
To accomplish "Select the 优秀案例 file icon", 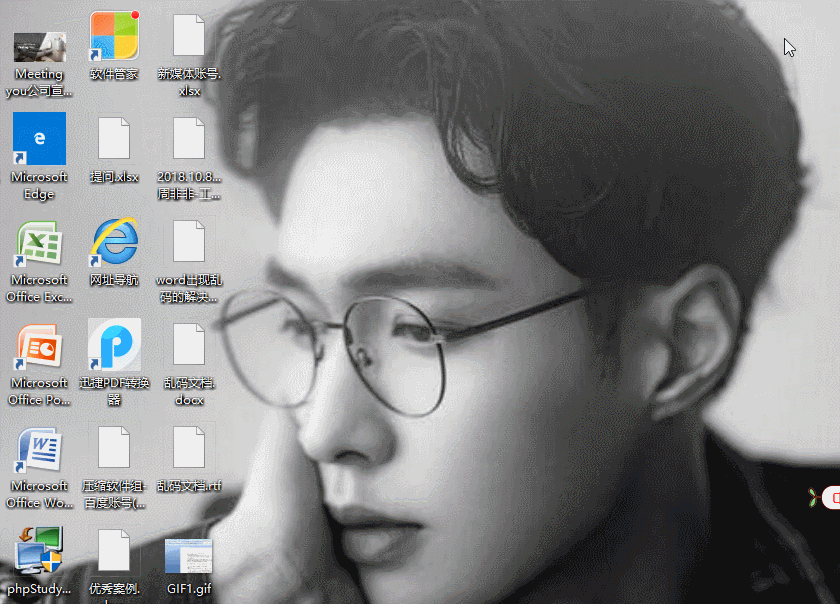I will [x=114, y=550].
